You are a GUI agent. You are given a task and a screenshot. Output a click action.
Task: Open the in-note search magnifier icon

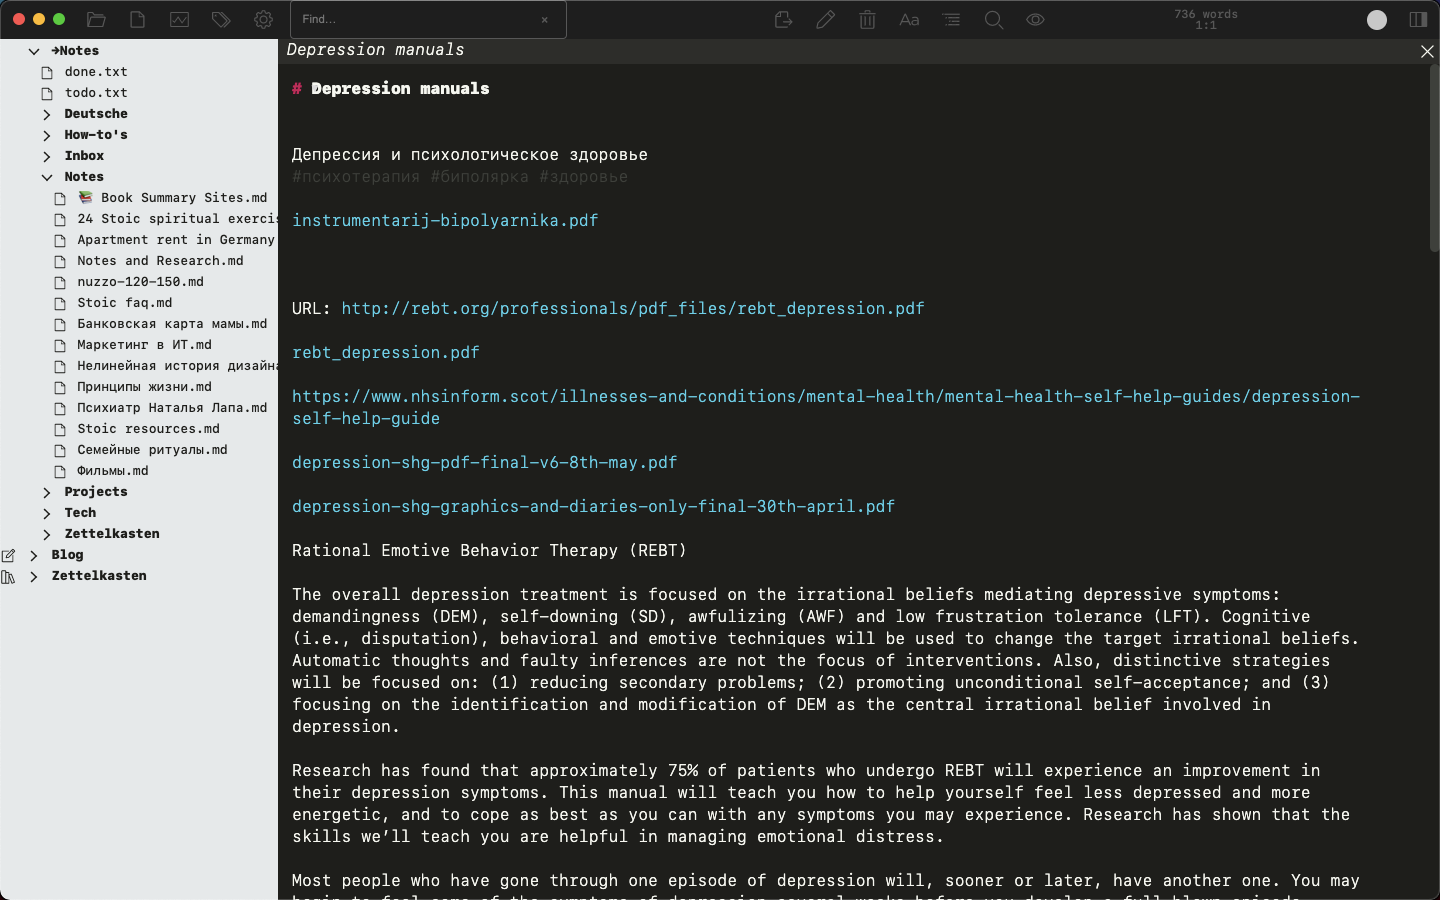(993, 19)
